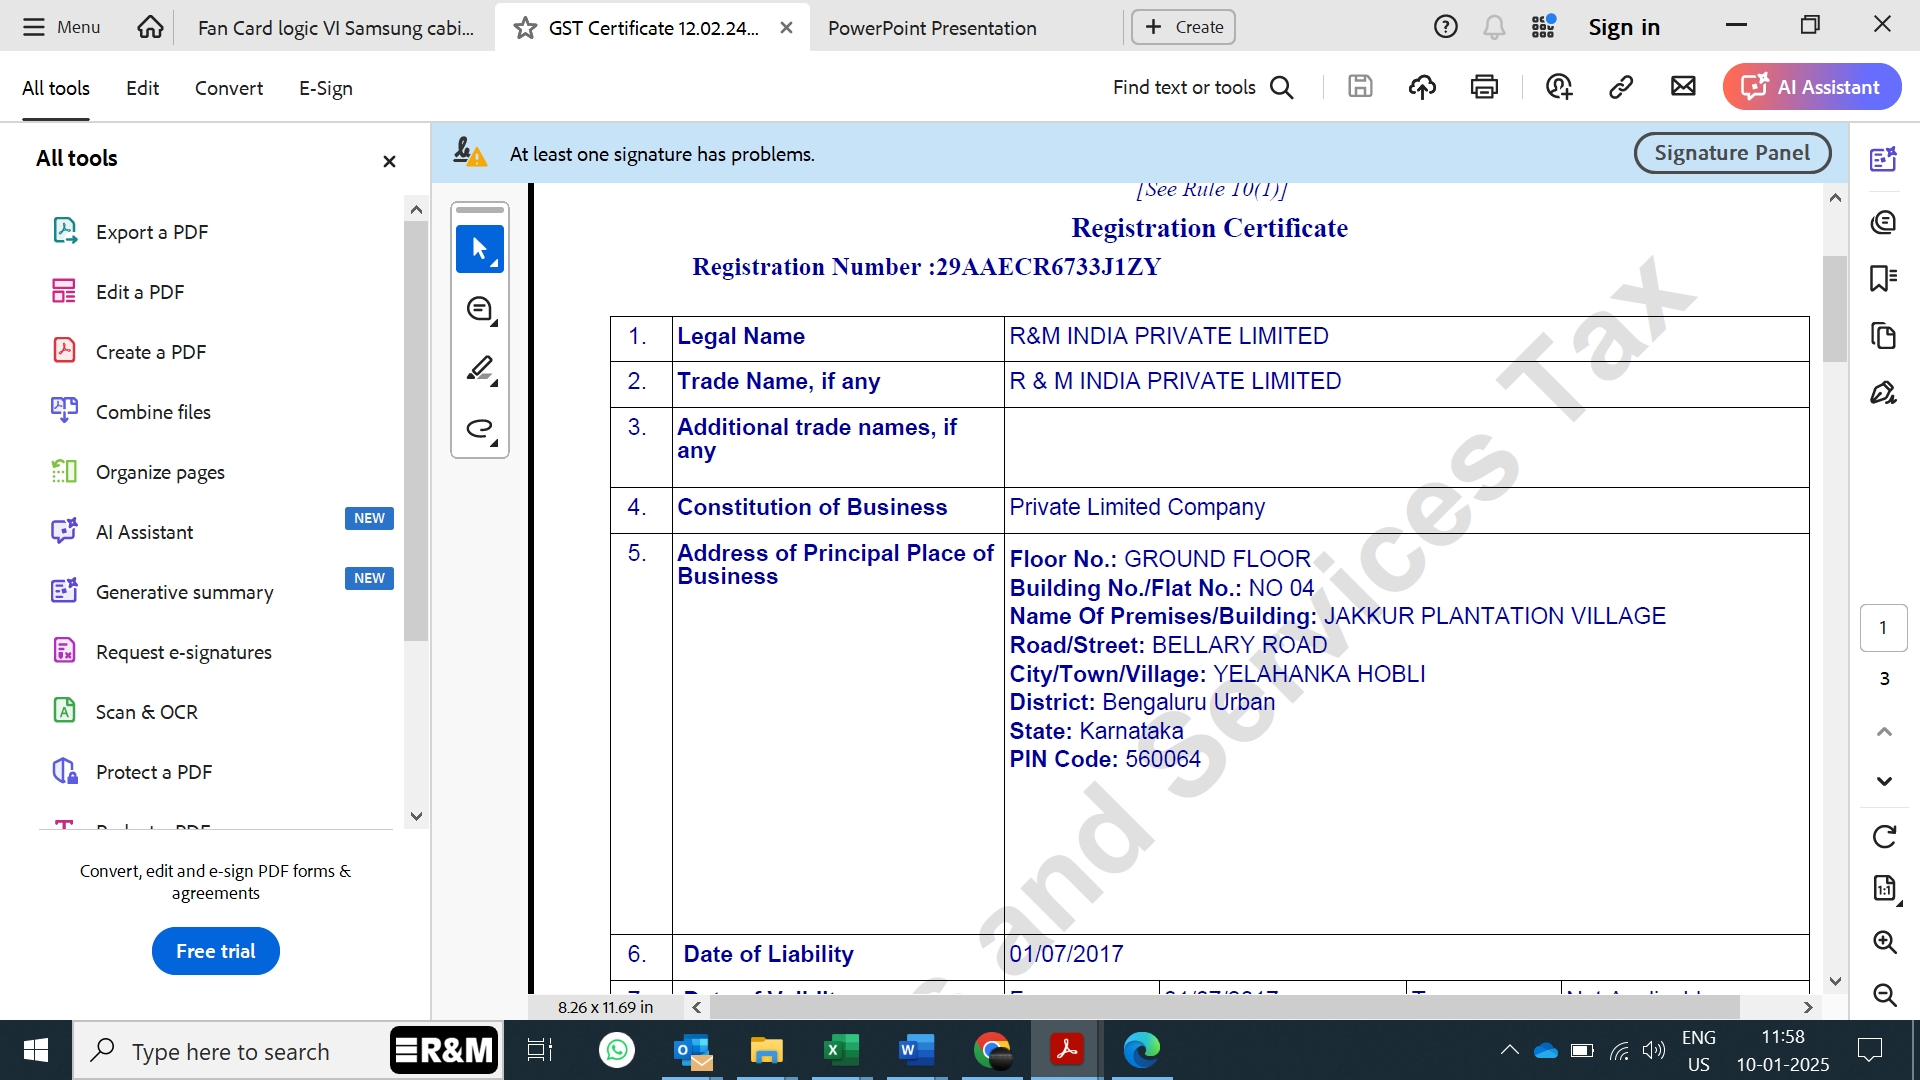Click the zoom out magnifier
This screenshot has height=1080, width=1920.
[x=1884, y=995]
